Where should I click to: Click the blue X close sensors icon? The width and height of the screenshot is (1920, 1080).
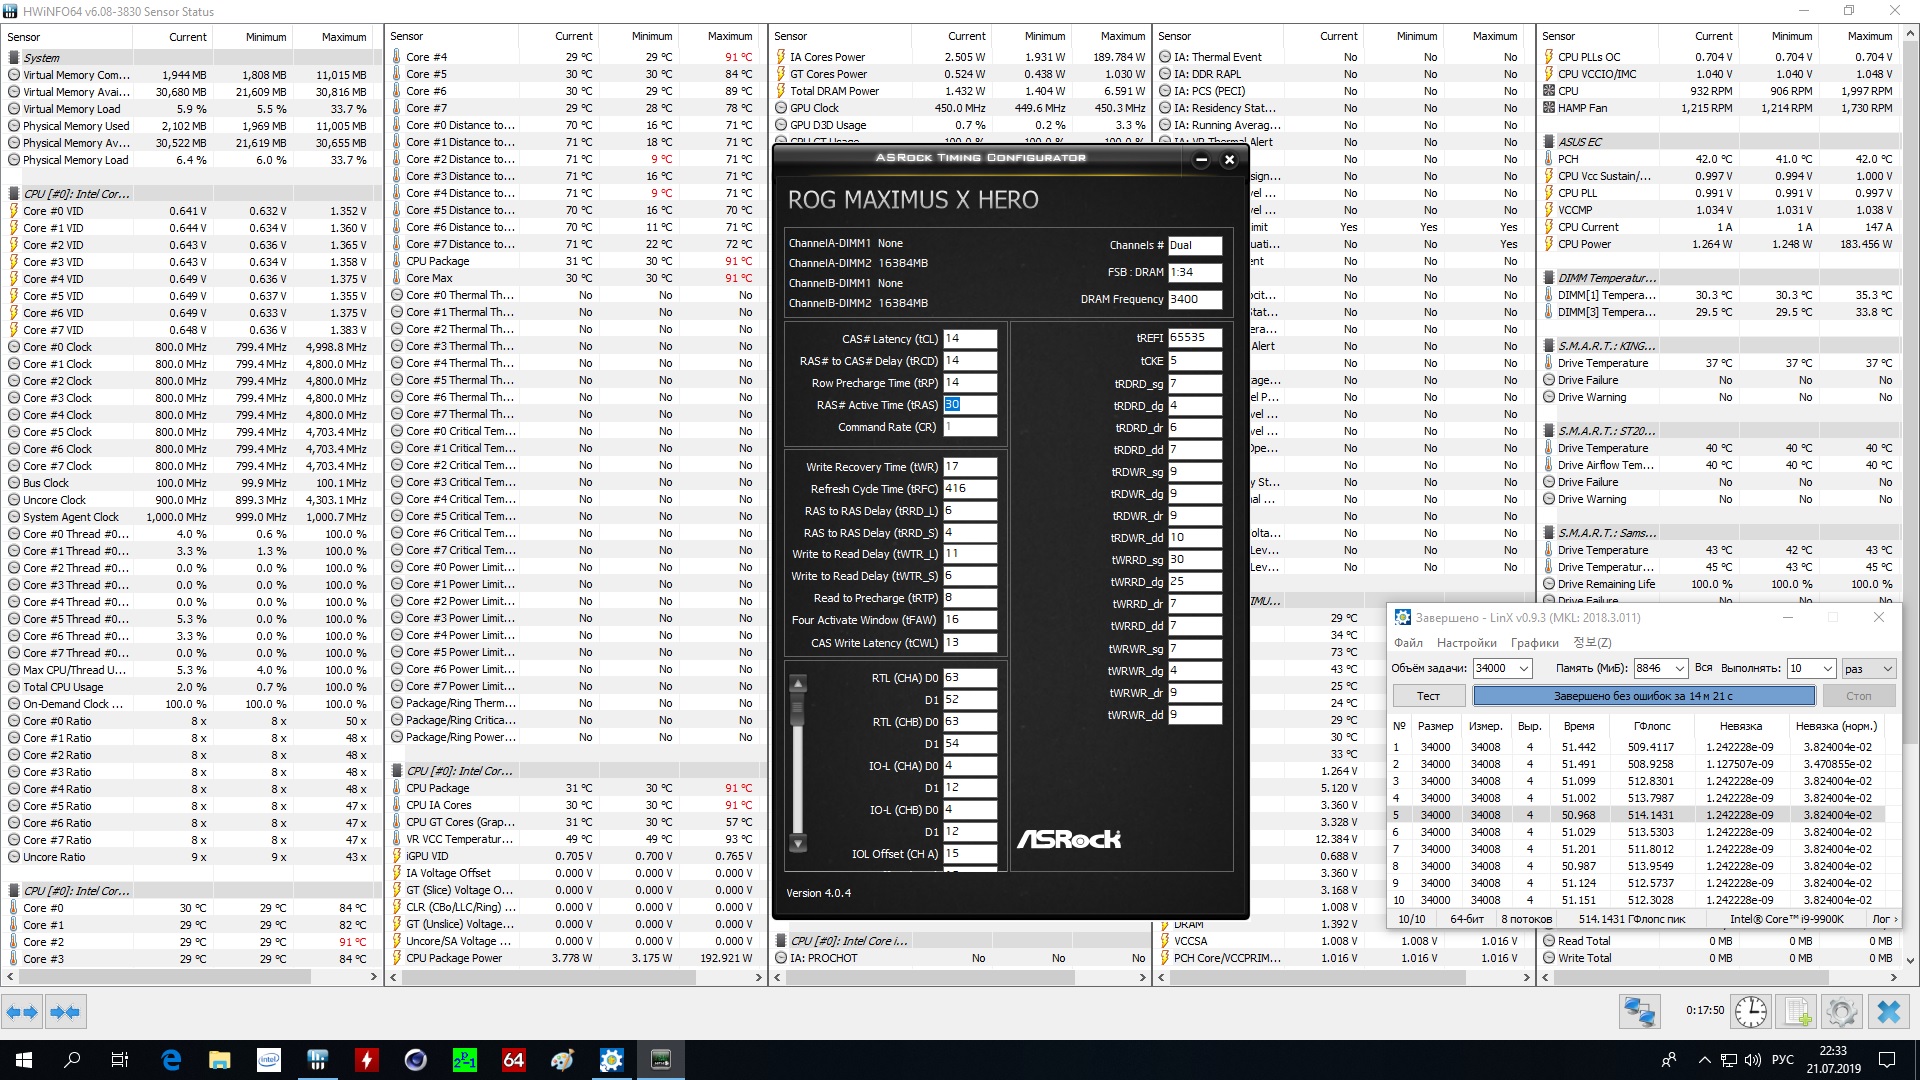coord(1888,1012)
